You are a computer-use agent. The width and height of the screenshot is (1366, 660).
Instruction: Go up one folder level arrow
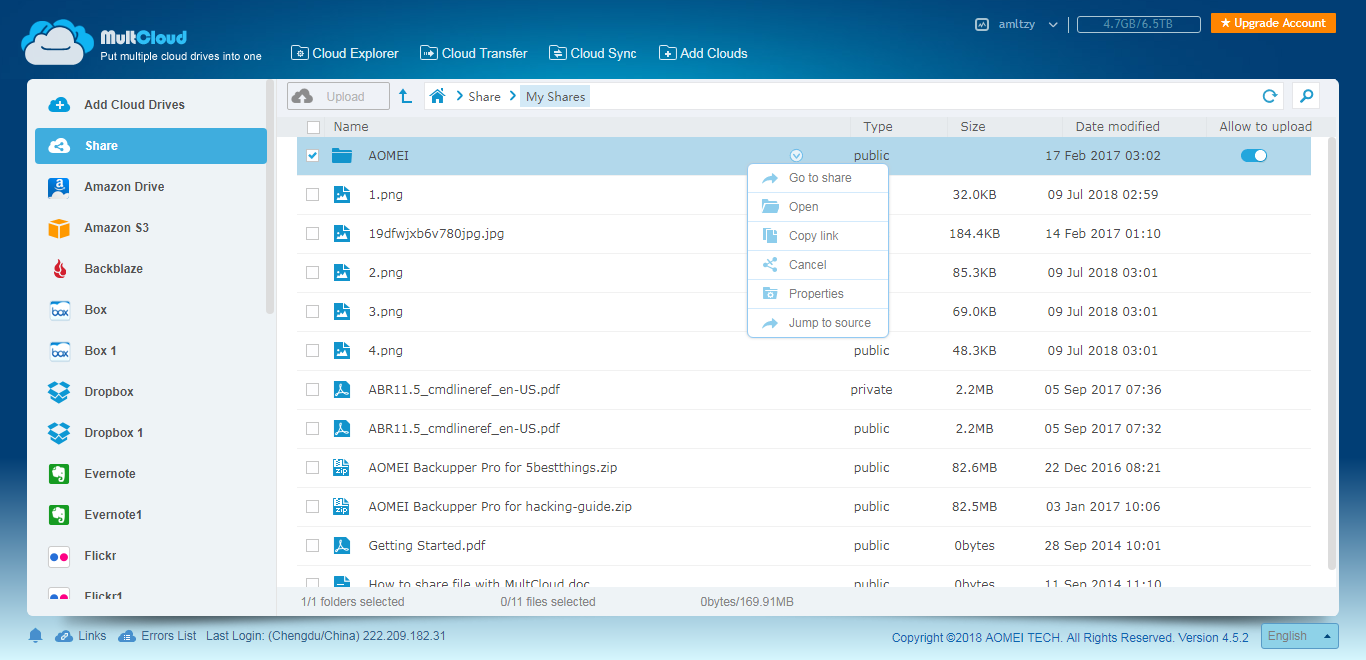coord(405,96)
